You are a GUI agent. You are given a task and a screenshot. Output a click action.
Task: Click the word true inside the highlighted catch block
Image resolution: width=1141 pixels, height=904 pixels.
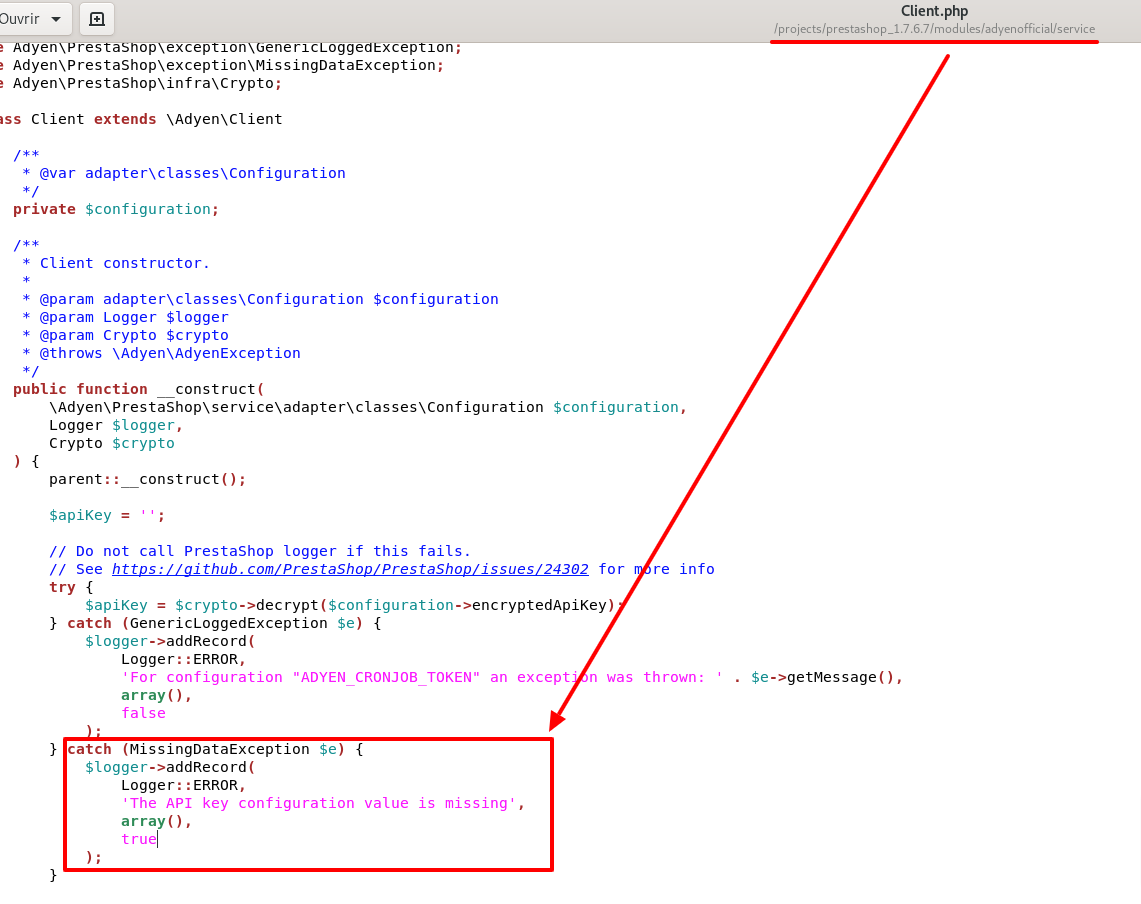138,839
